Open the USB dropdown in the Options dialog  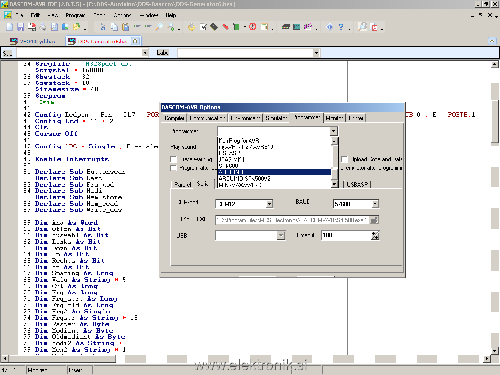click(x=281, y=236)
